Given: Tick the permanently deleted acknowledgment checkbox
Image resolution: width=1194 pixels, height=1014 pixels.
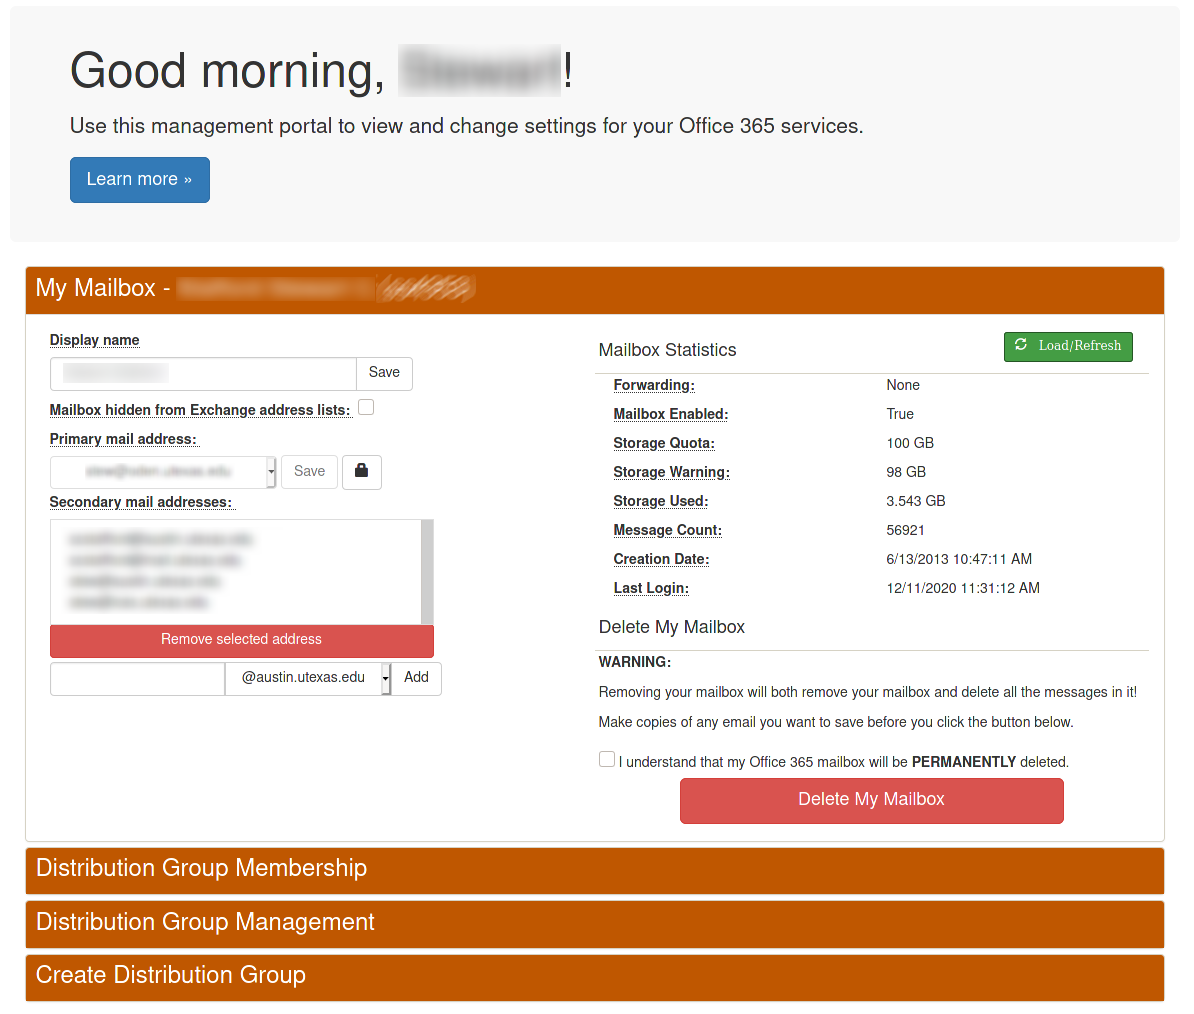Looking at the screenshot, I should coord(607,759).
